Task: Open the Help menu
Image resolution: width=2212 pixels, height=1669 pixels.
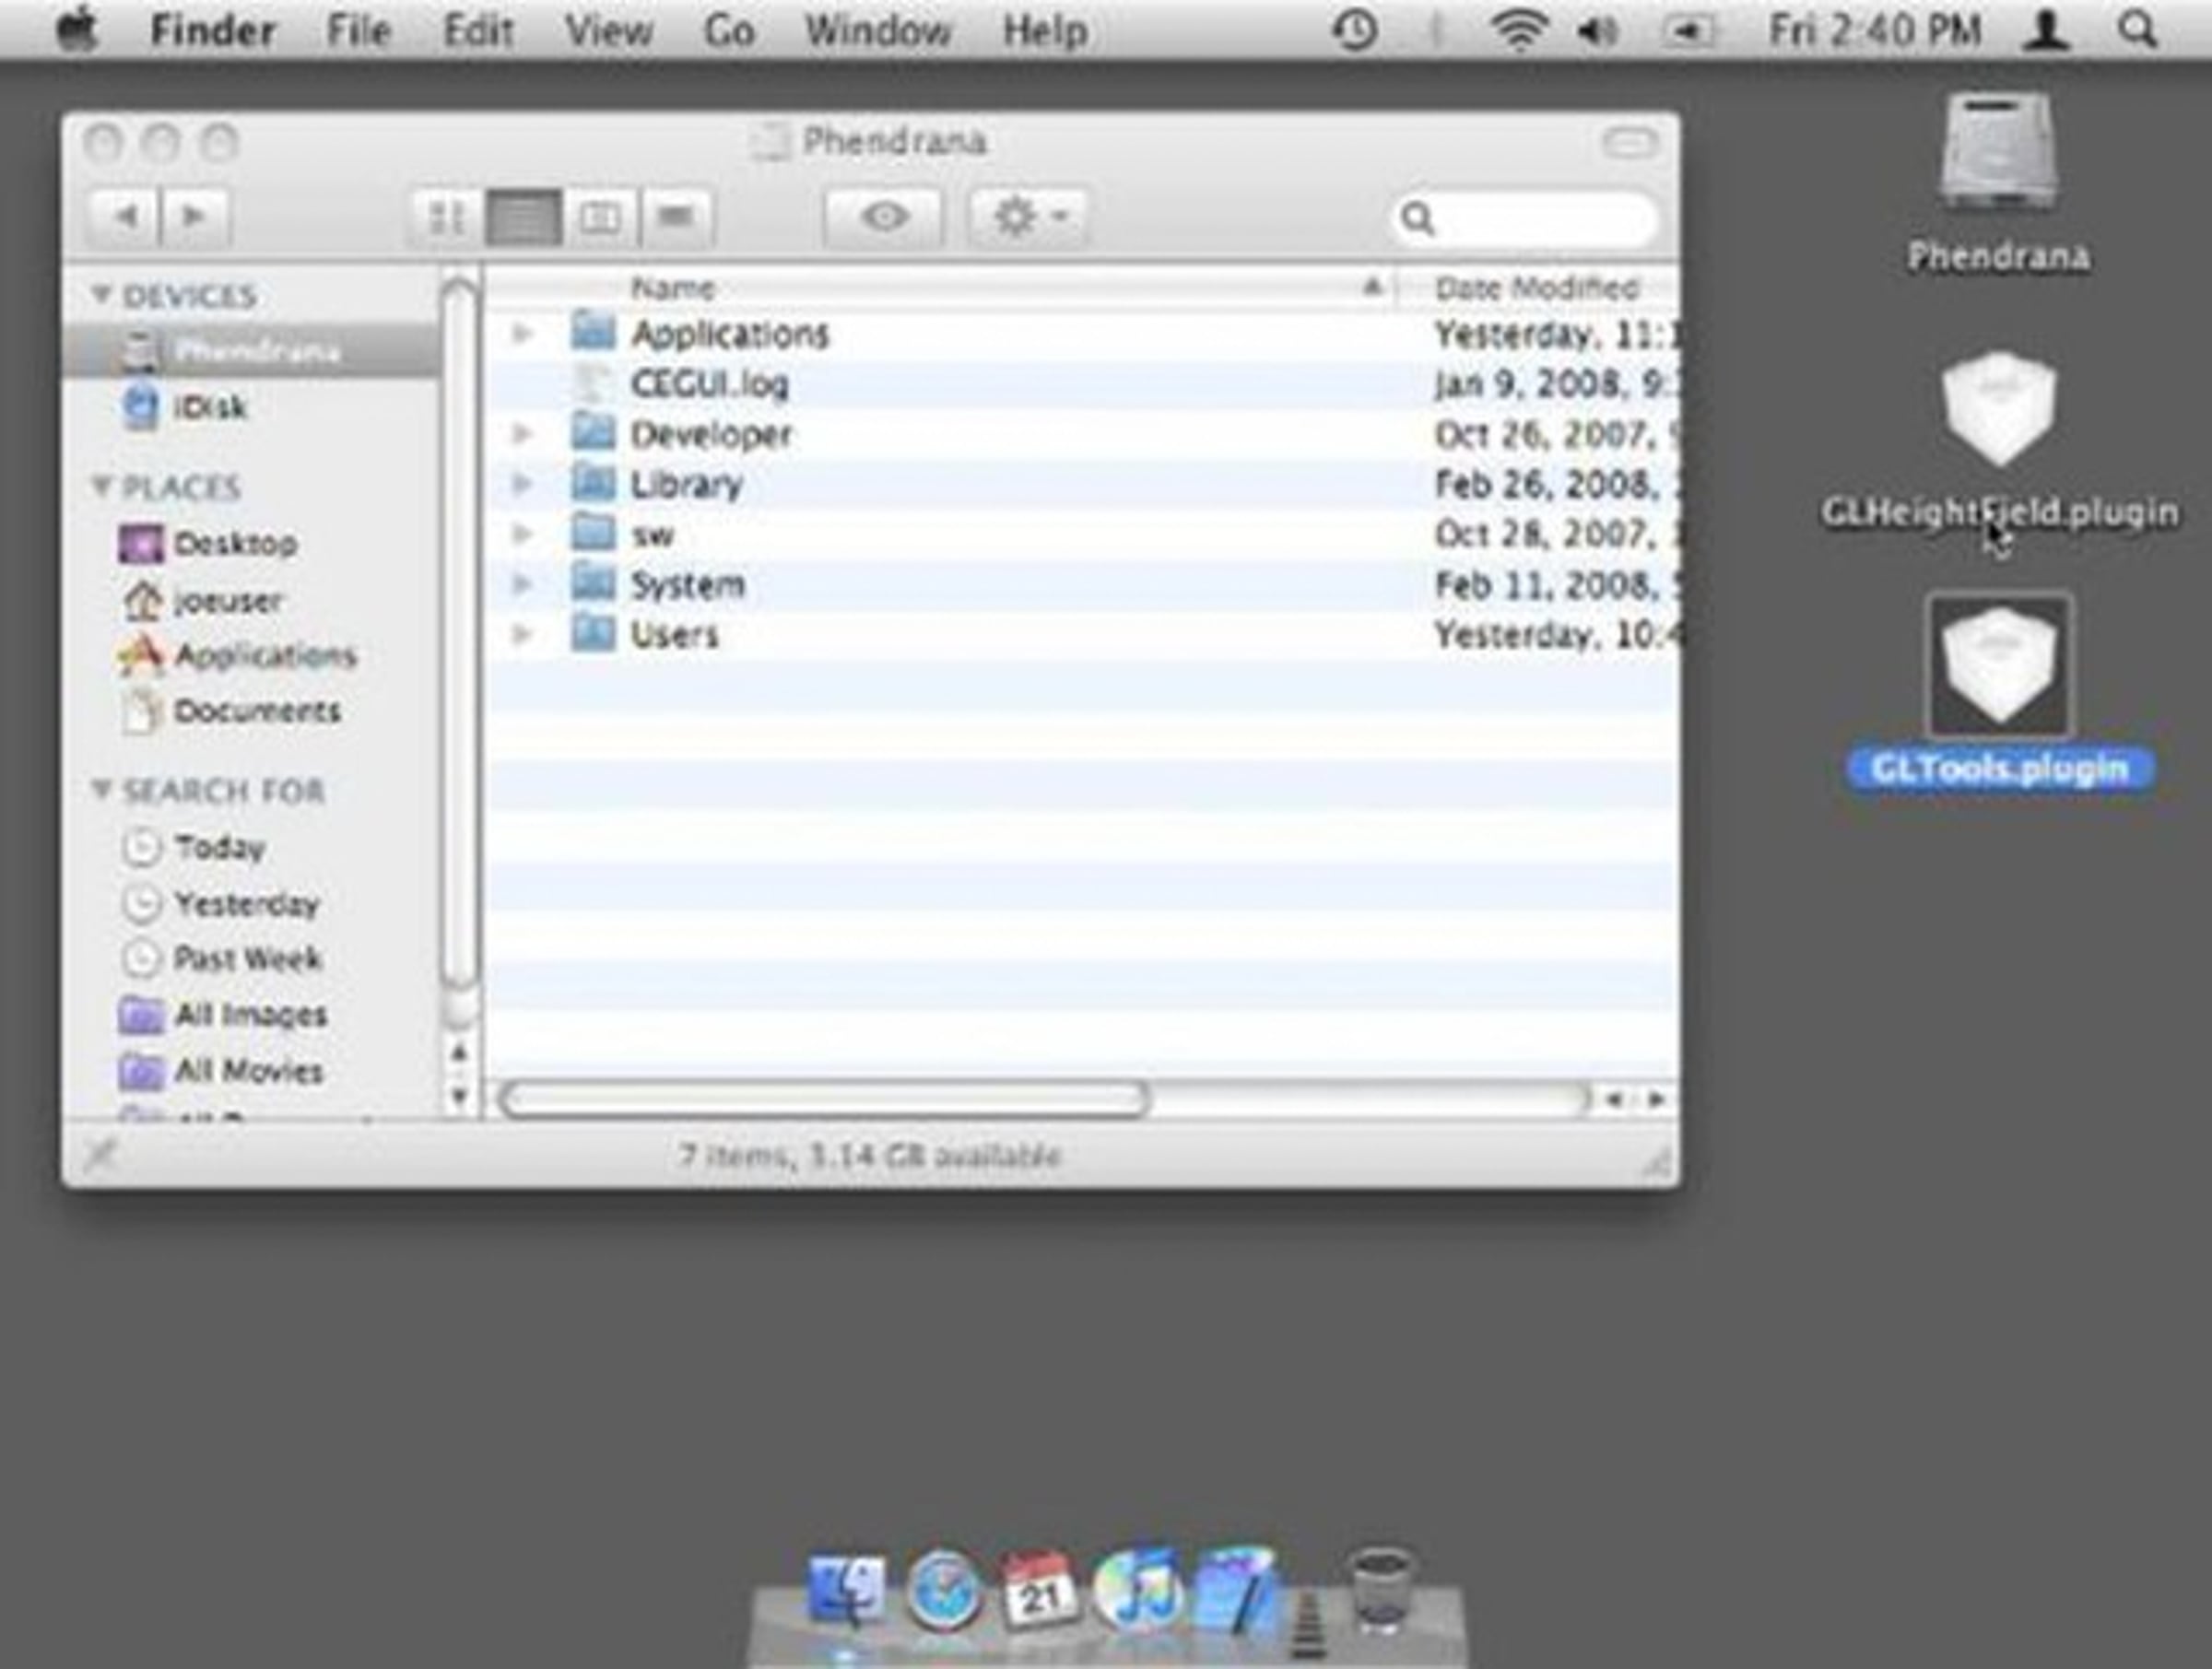Action: [1045, 31]
